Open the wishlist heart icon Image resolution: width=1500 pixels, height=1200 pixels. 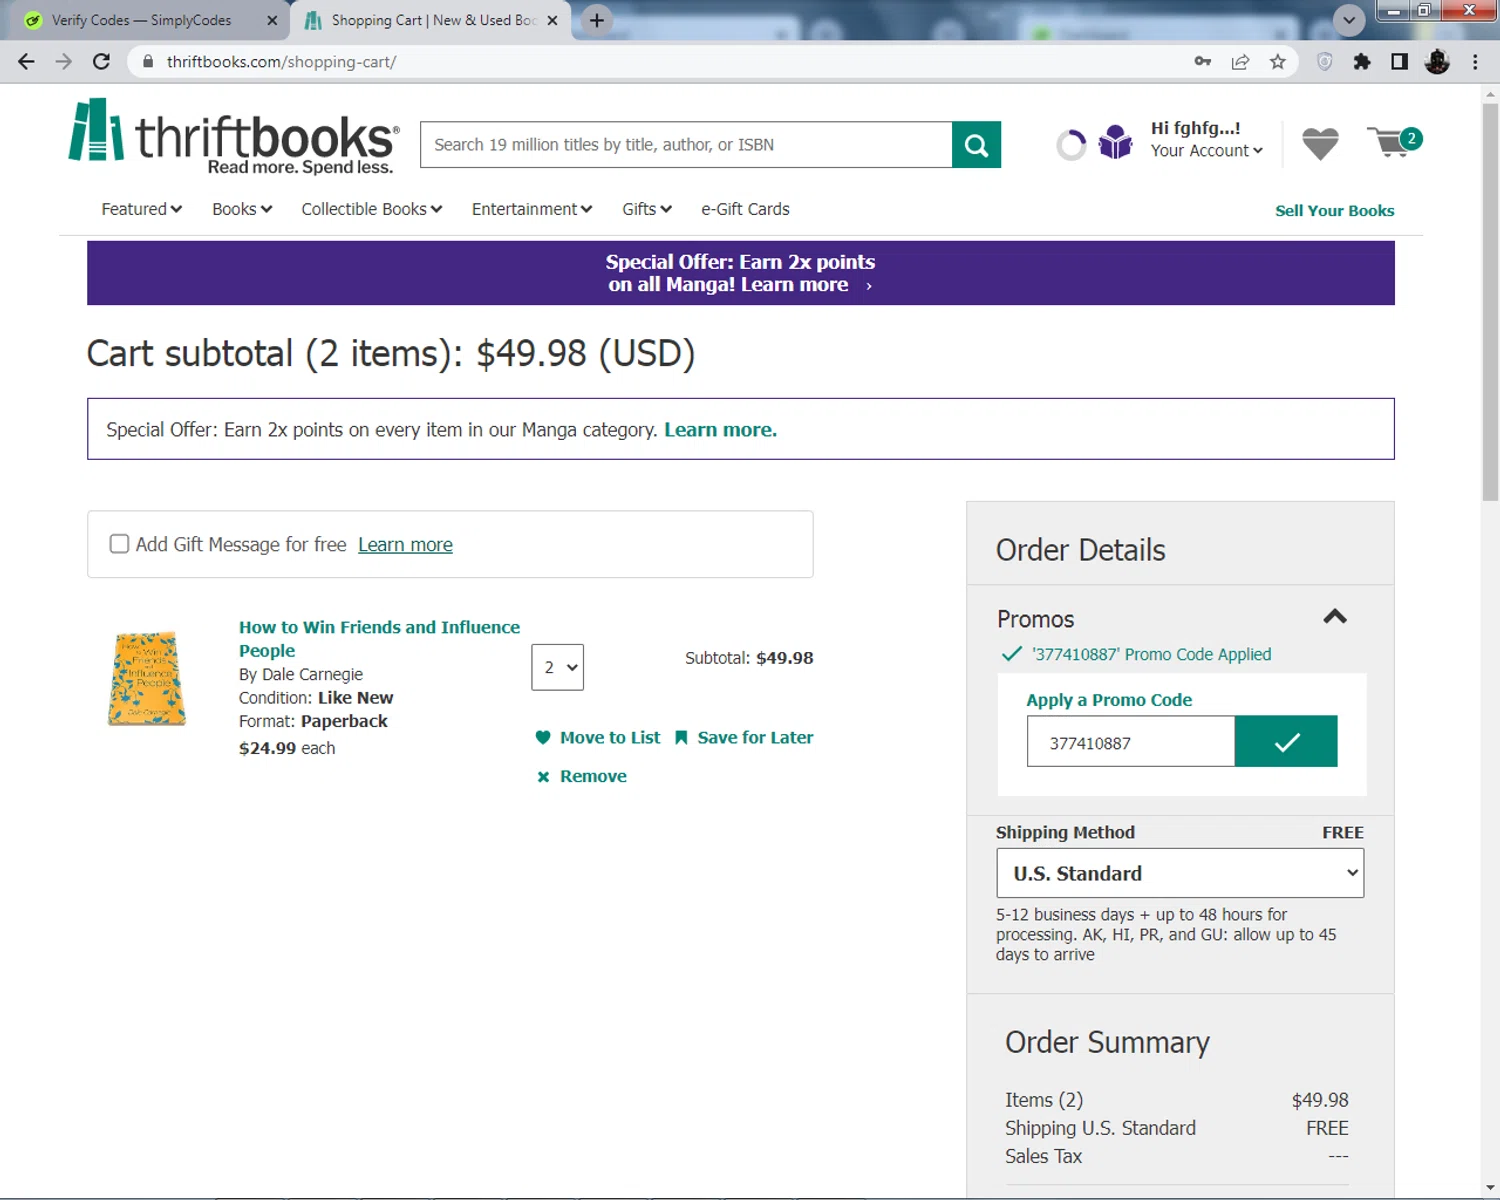(x=1320, y=144)
